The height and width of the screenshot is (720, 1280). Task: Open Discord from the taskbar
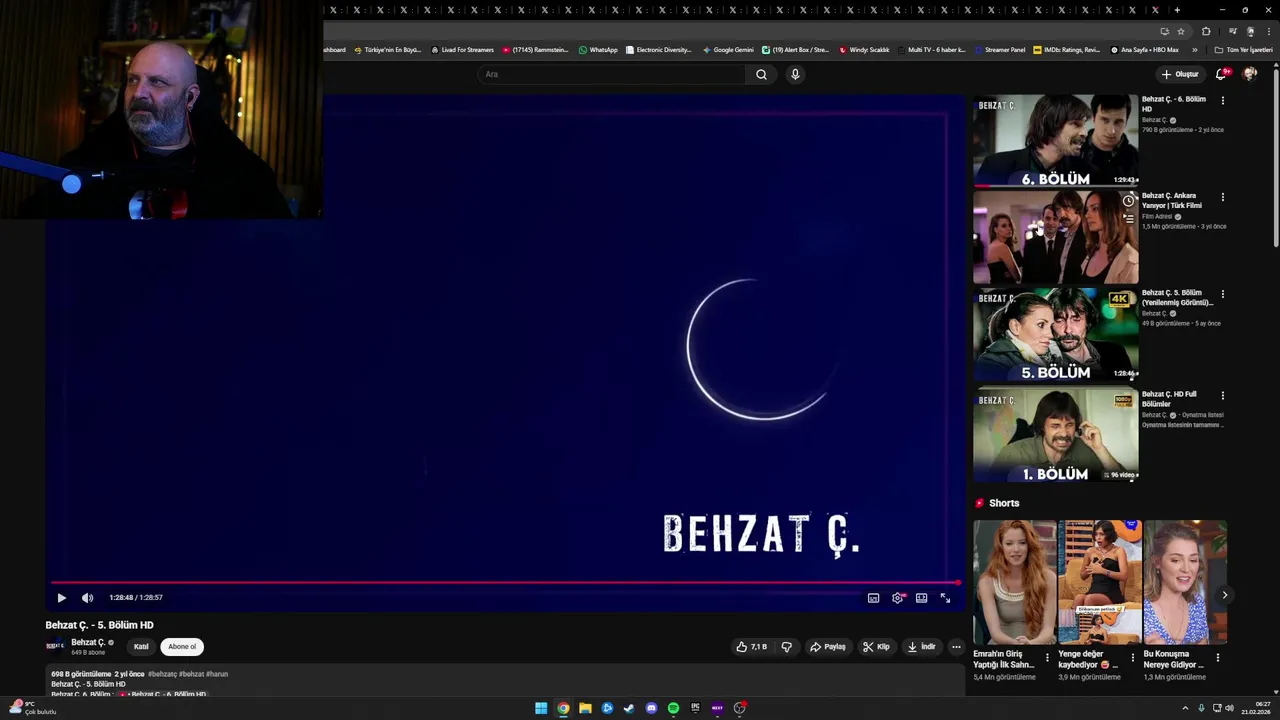651,708
